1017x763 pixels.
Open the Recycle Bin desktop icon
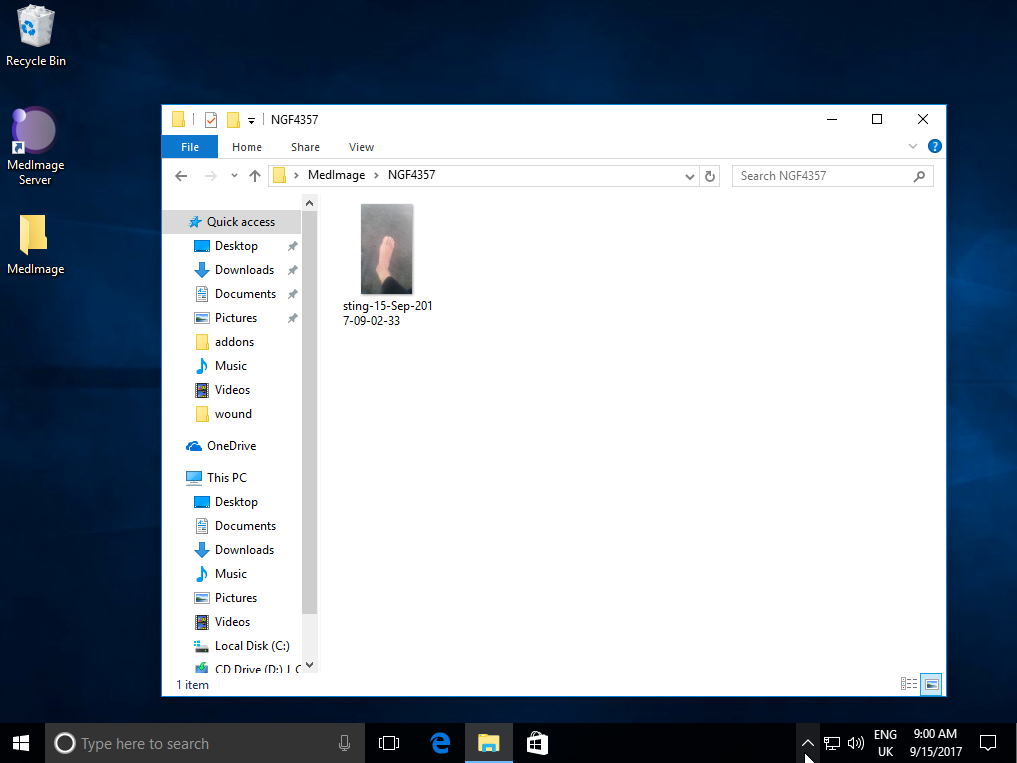tap(36, 36)
